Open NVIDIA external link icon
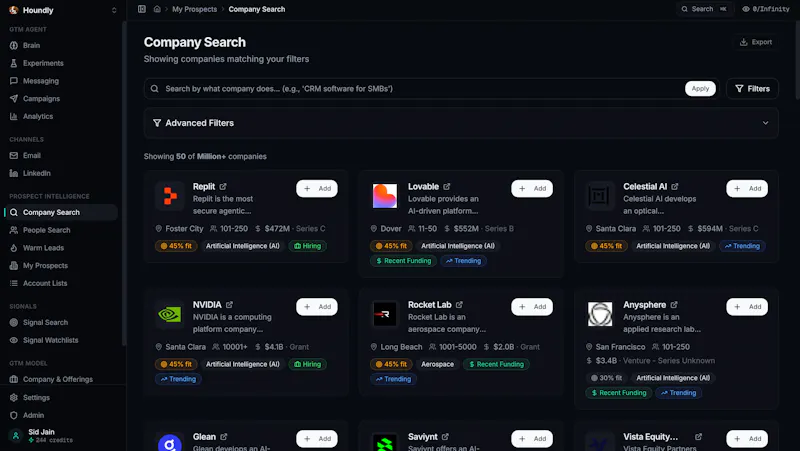 tap(230, 305)
